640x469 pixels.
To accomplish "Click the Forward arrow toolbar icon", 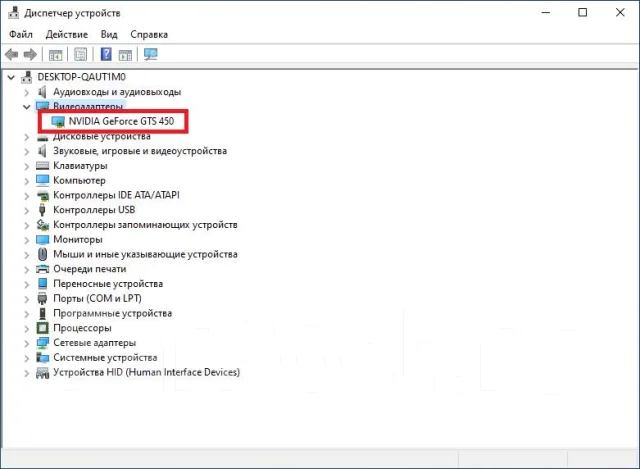I will tap(30, 54).
